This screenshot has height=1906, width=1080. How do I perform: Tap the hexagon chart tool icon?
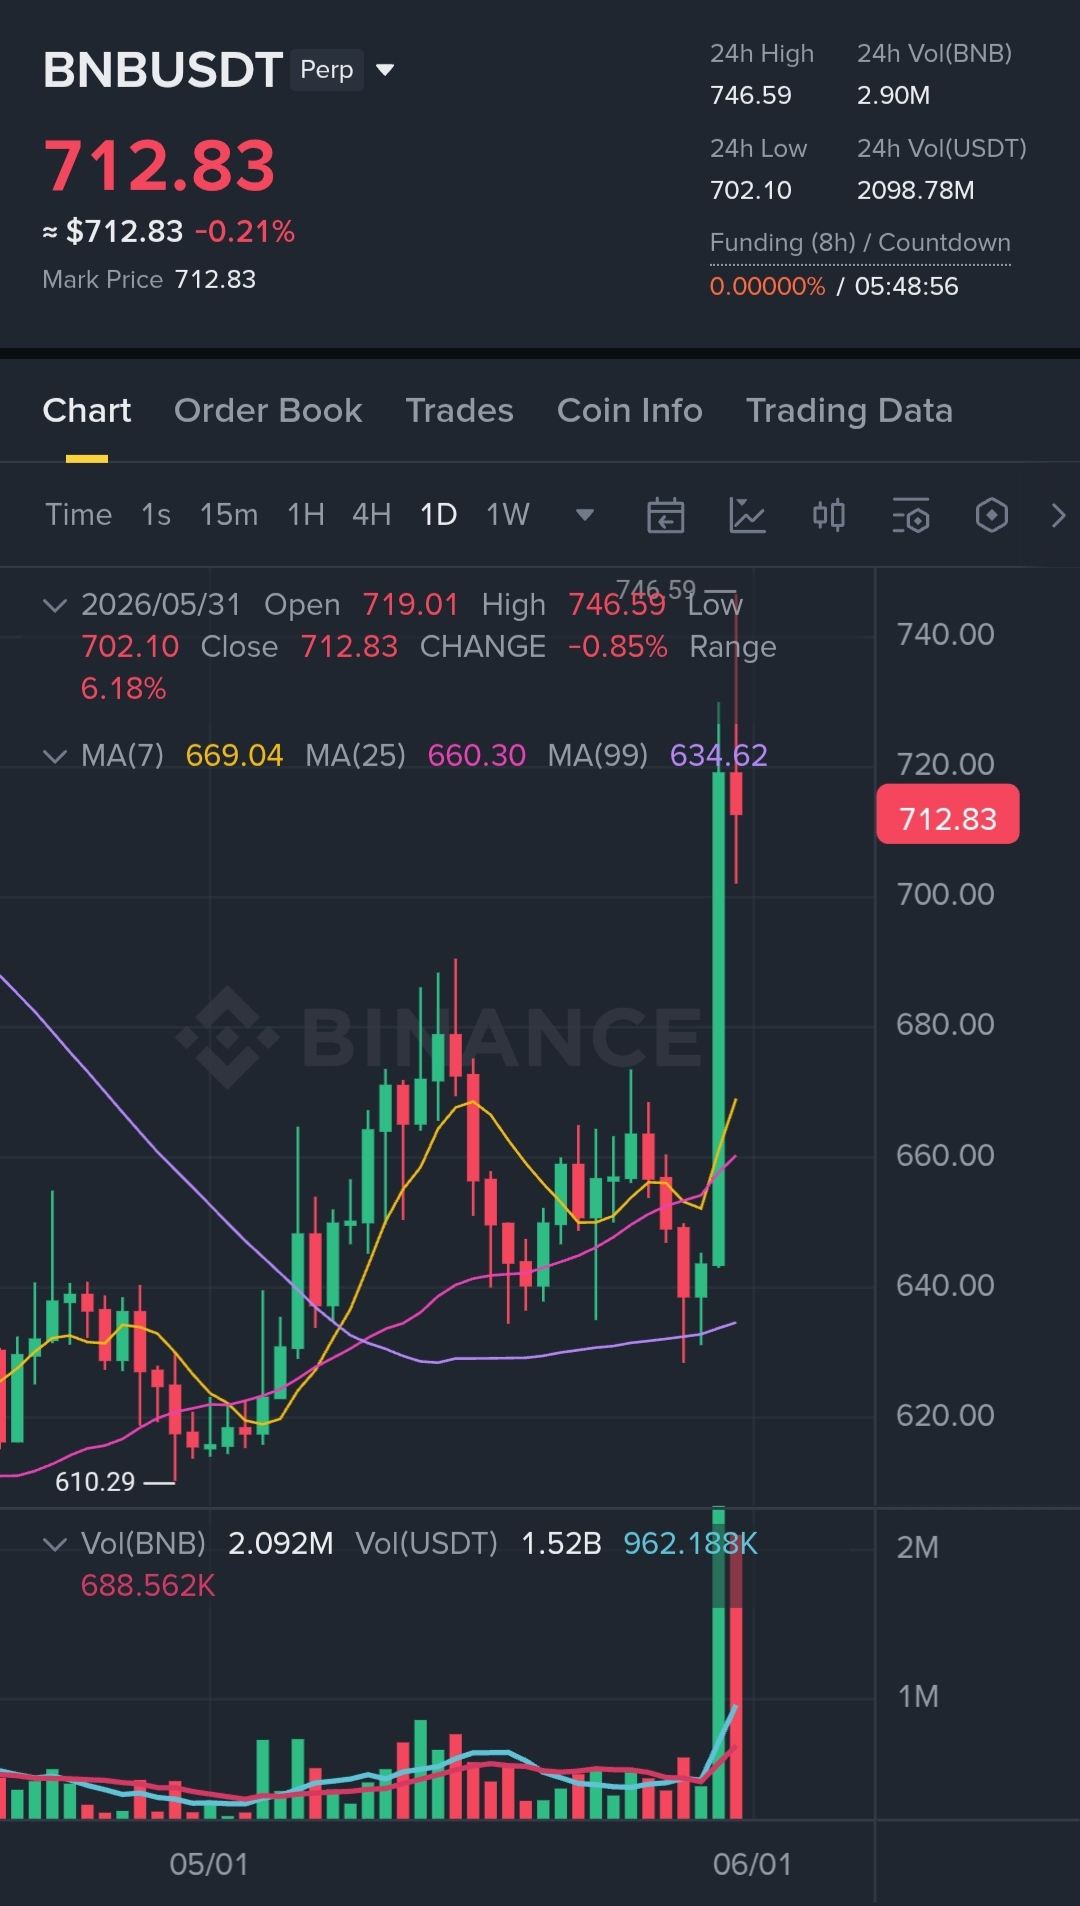(x=991, y=516)
